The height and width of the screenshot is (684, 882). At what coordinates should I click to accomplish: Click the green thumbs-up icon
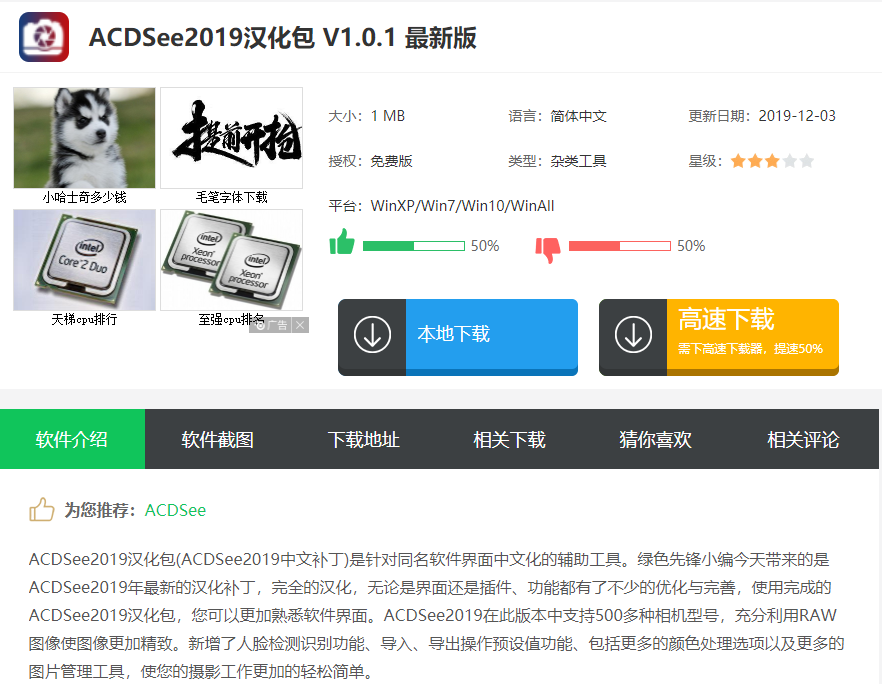click(342, 242)
